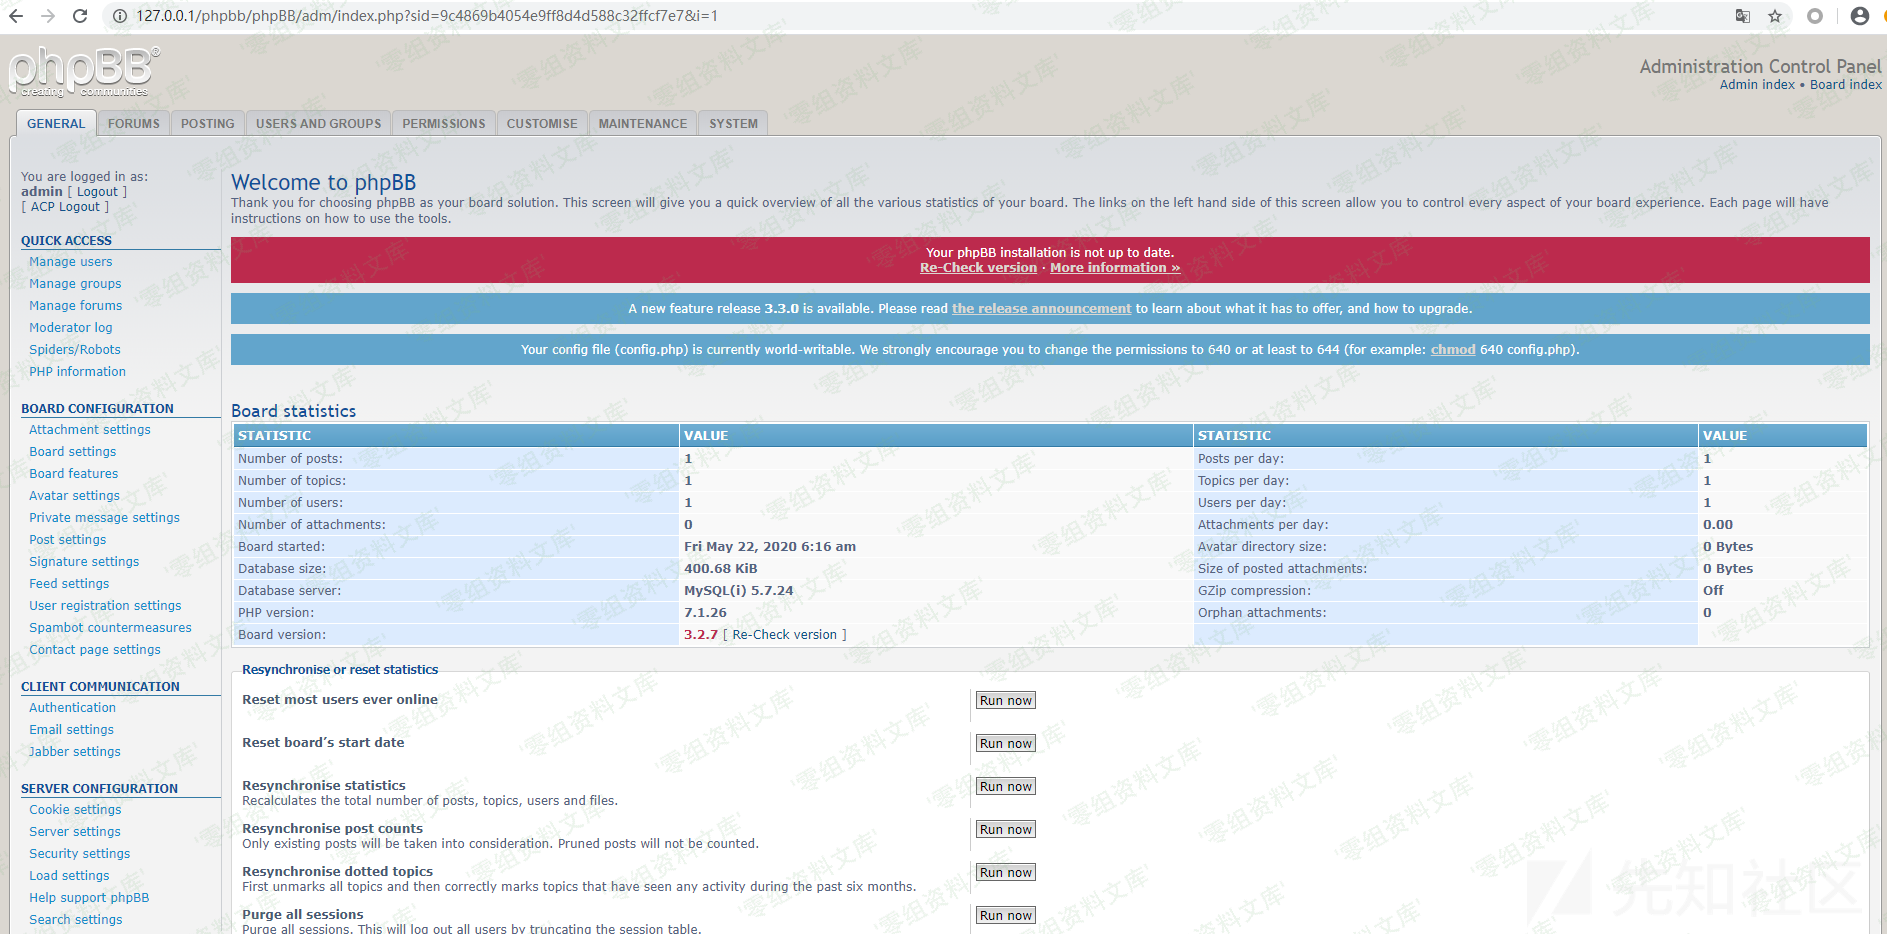Click the Admin index link
1887x934 pixels.
click(1757, 85)
